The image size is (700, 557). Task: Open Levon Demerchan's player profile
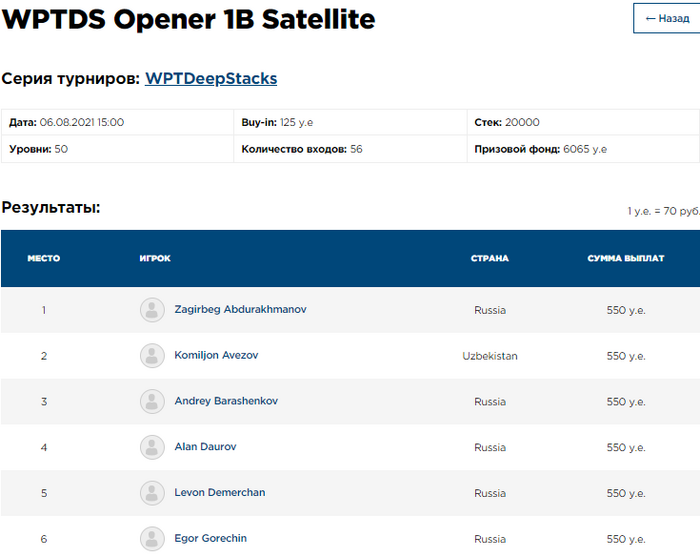click(x=219, y=493)
